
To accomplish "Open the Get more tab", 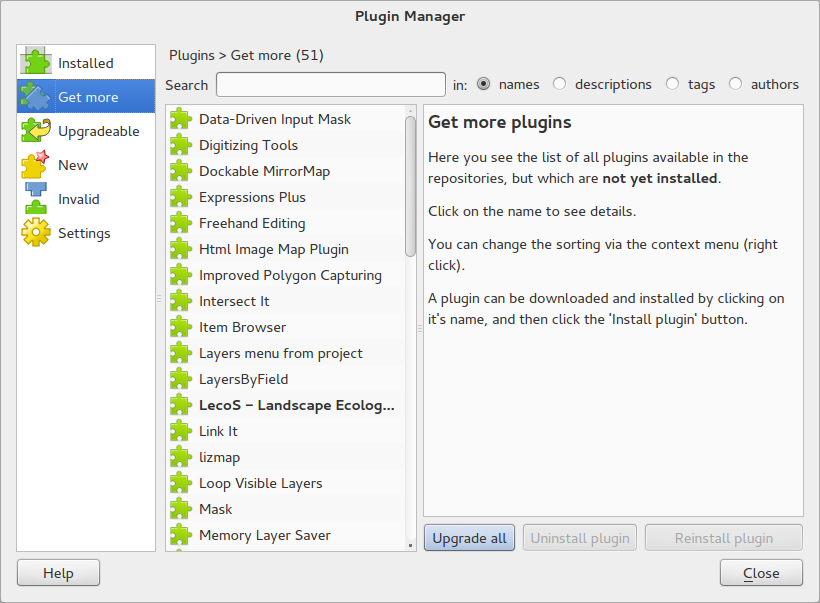I will pyautogui.click(x=86, y=97).
